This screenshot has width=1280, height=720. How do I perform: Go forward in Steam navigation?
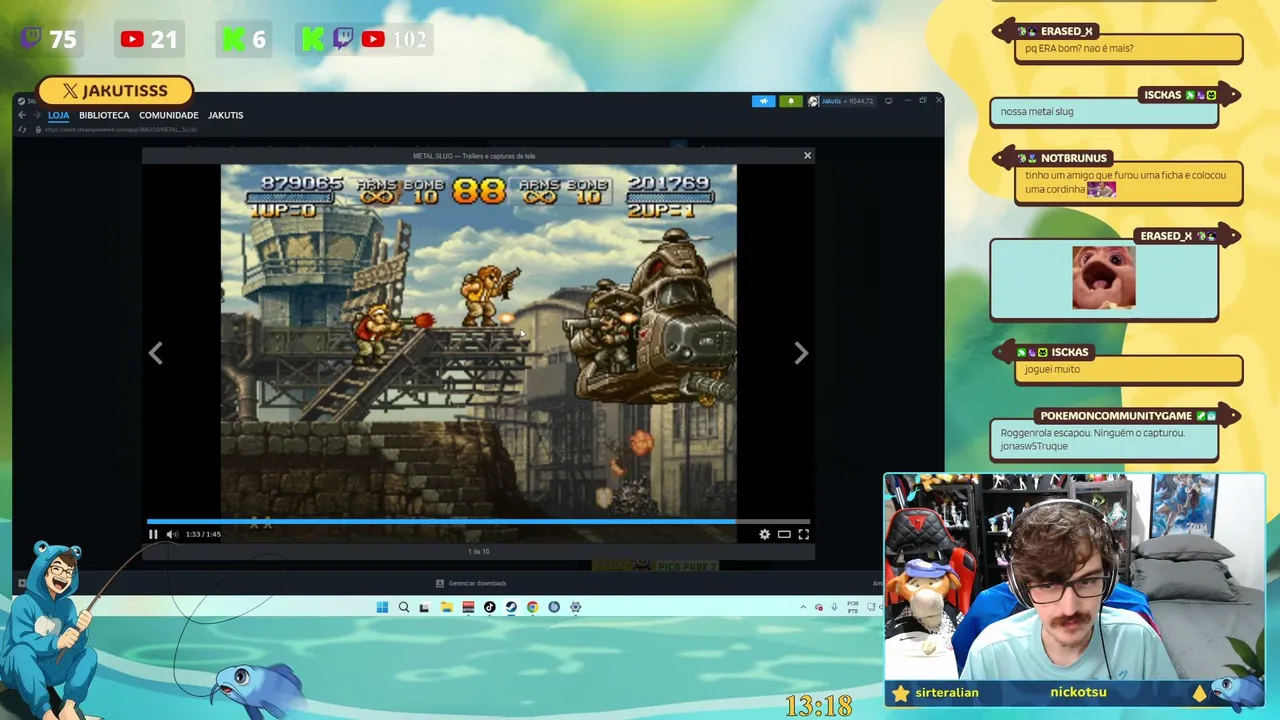coord(37,115)
